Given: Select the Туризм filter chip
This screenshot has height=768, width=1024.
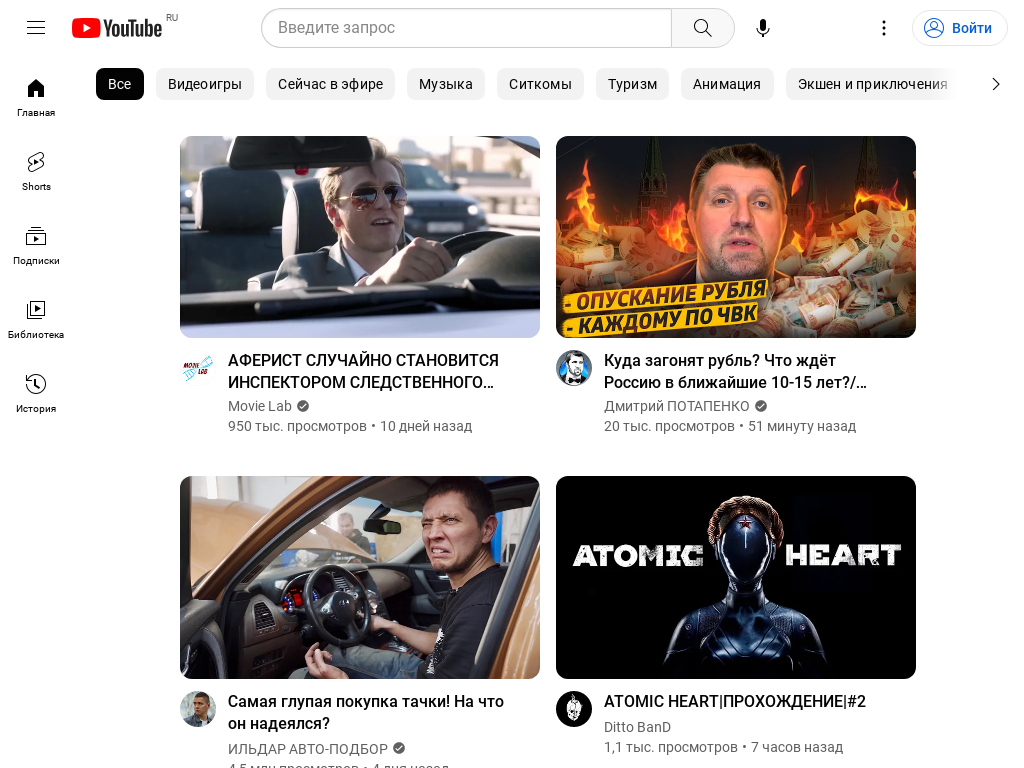Looking at the screenshot, I should tap(632, 84).
